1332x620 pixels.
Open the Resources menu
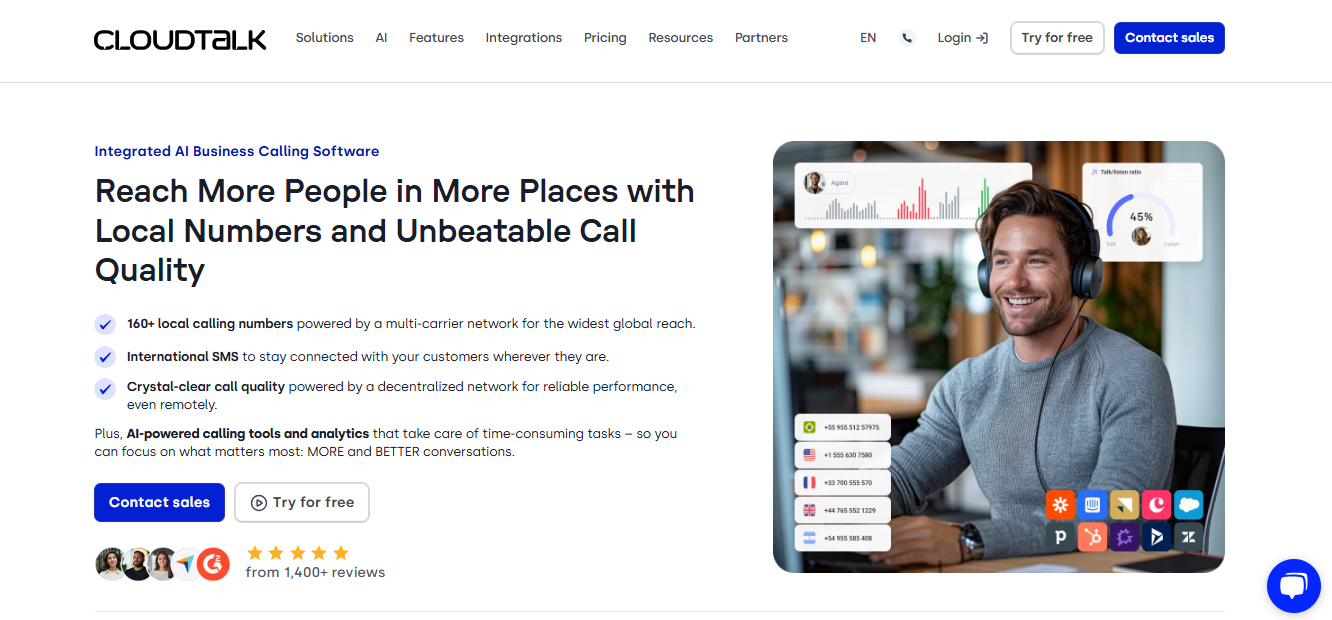pyautogui.click(x=680, y=37)
